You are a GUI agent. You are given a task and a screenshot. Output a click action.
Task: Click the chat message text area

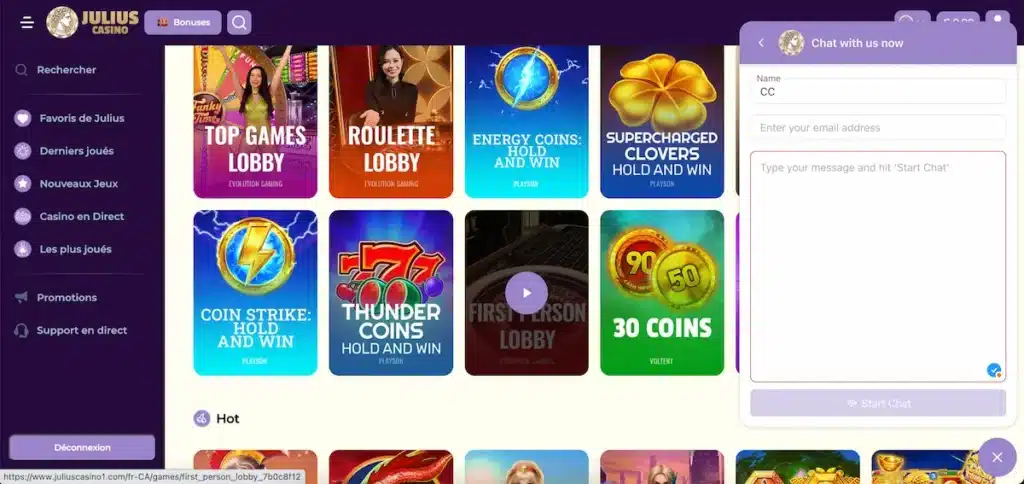tap(878, 266)
